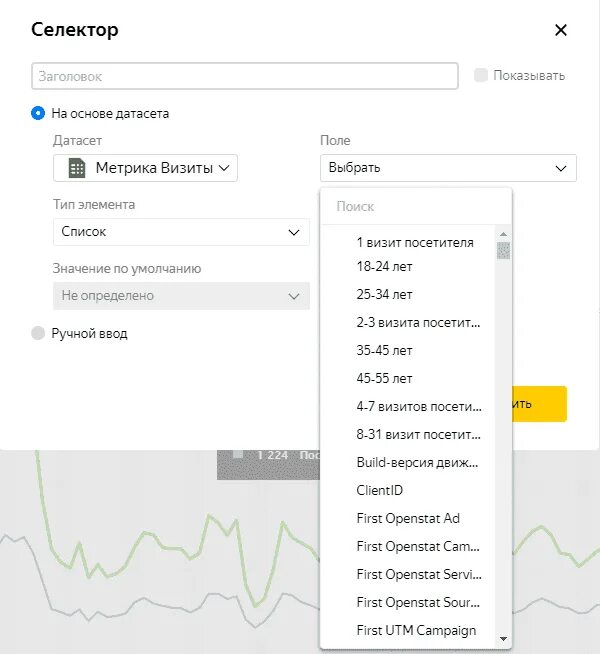Choose the 18-24 лет field option
This screenshot has width=600, height=654.
click(x=385, y=267)
